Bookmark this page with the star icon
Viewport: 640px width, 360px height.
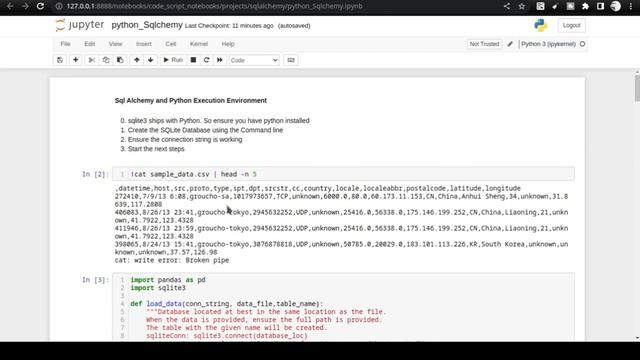[x=522, y=6]
